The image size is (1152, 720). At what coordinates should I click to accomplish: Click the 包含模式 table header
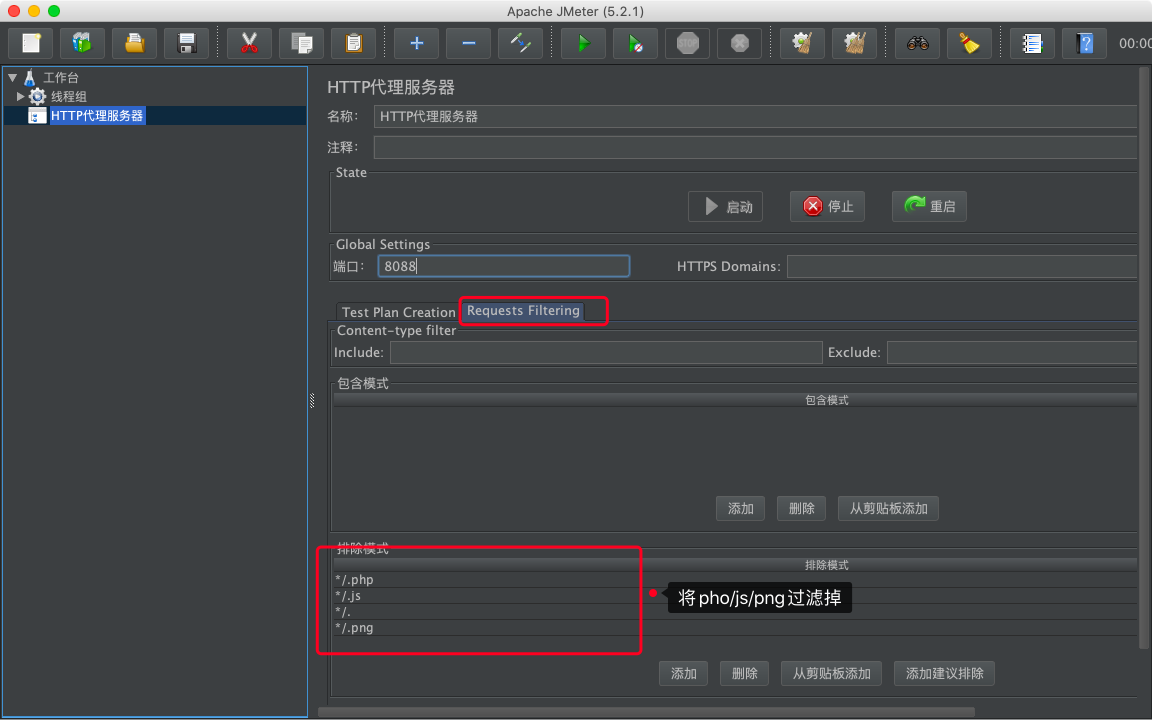[x=735, y=400]
